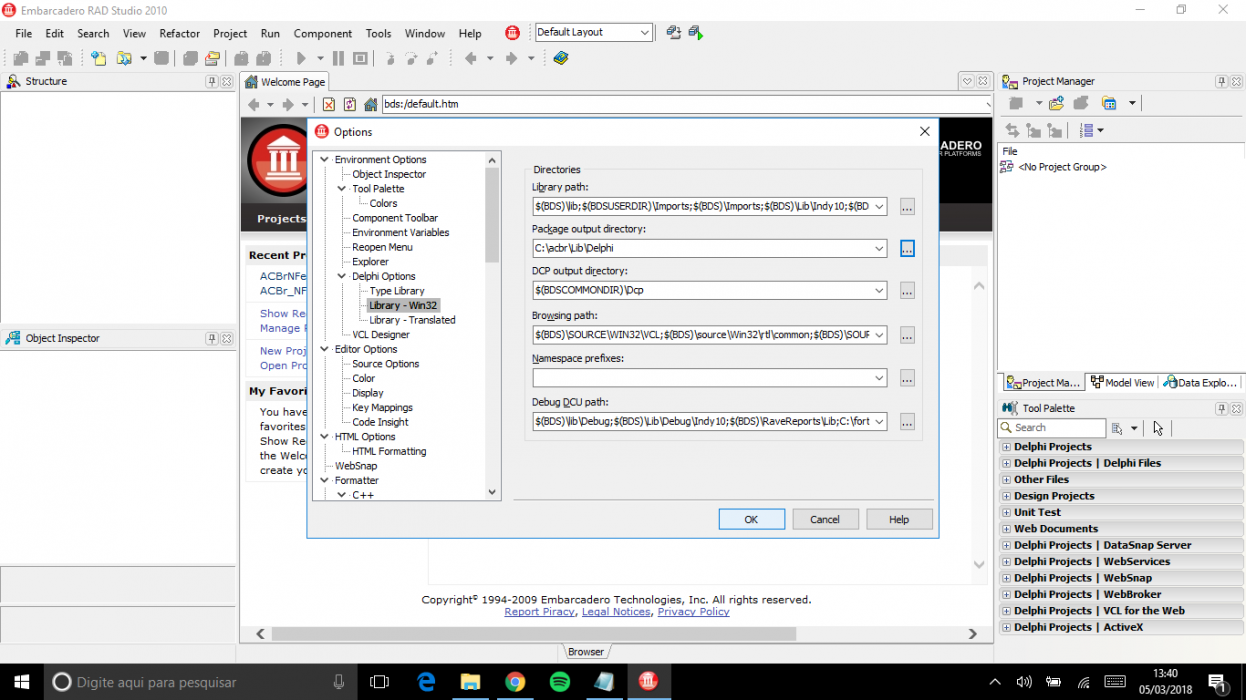
Task: Click the help book toolbar icon
Action: (560, 59)
